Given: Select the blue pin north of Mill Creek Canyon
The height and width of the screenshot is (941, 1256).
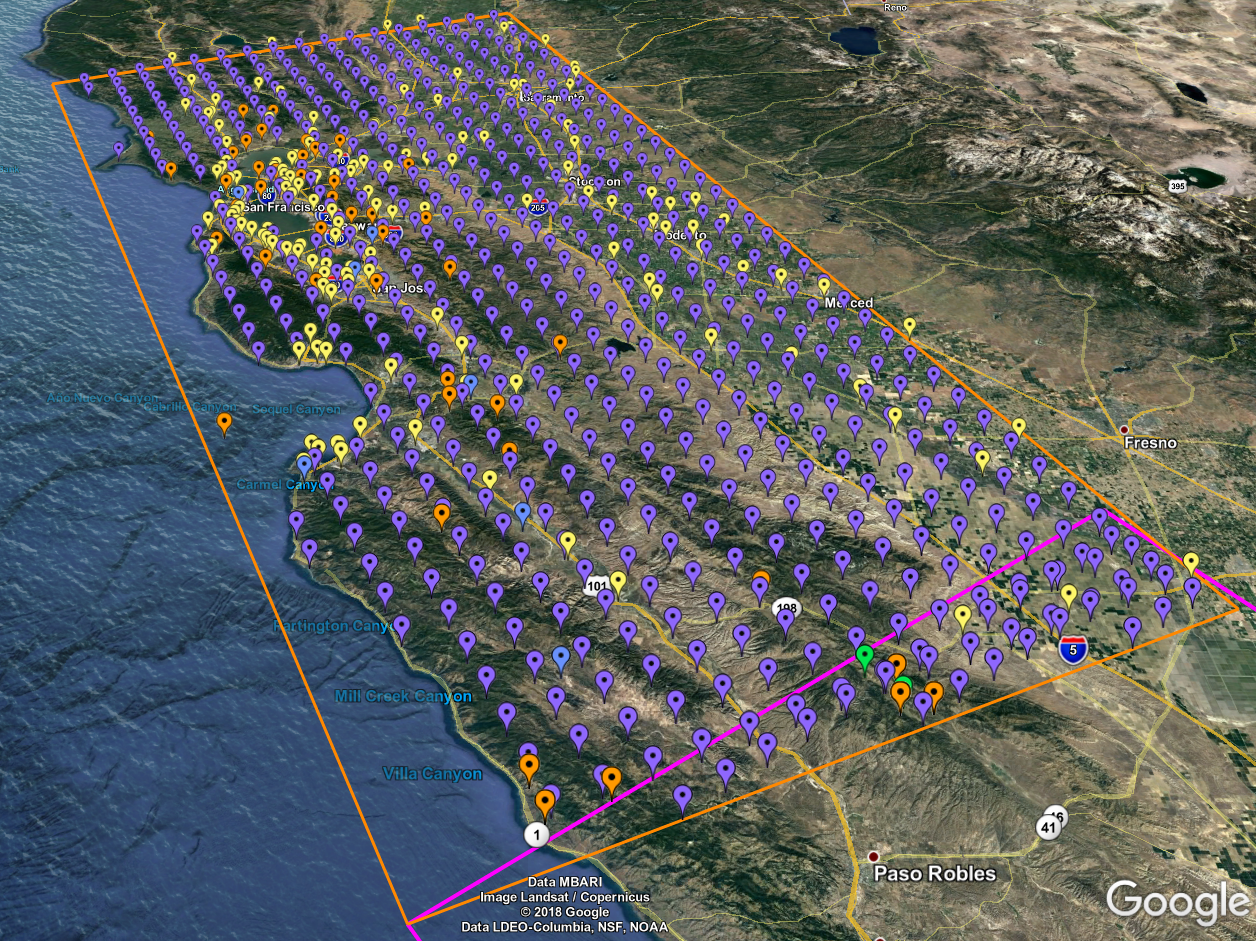Looking at the screenshot, I should [561, 655].
